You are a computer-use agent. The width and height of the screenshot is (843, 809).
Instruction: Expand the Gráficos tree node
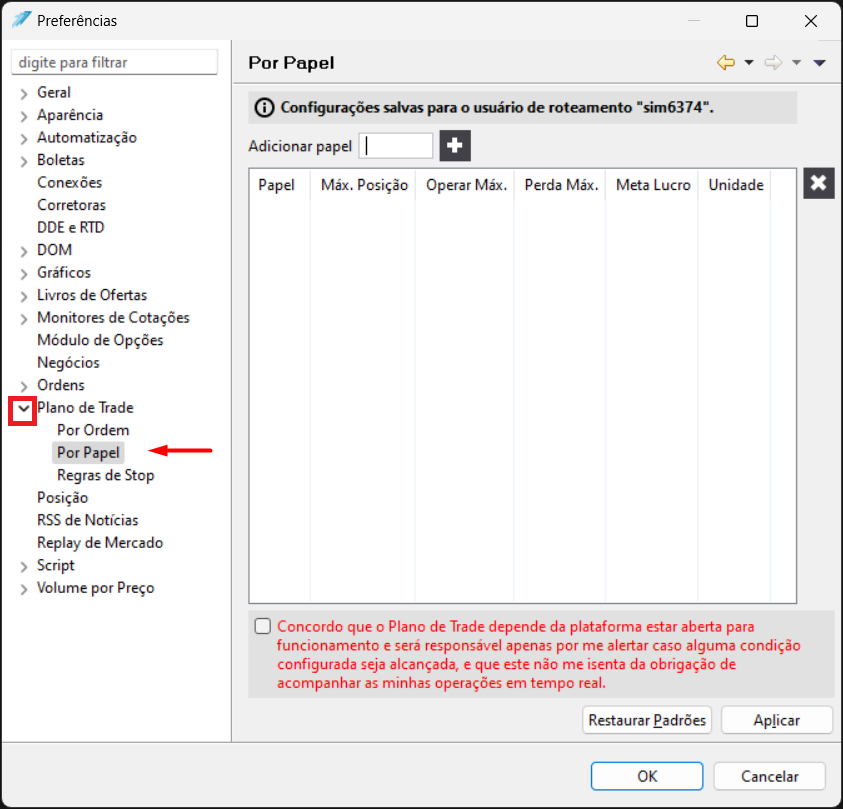(24, 274)
